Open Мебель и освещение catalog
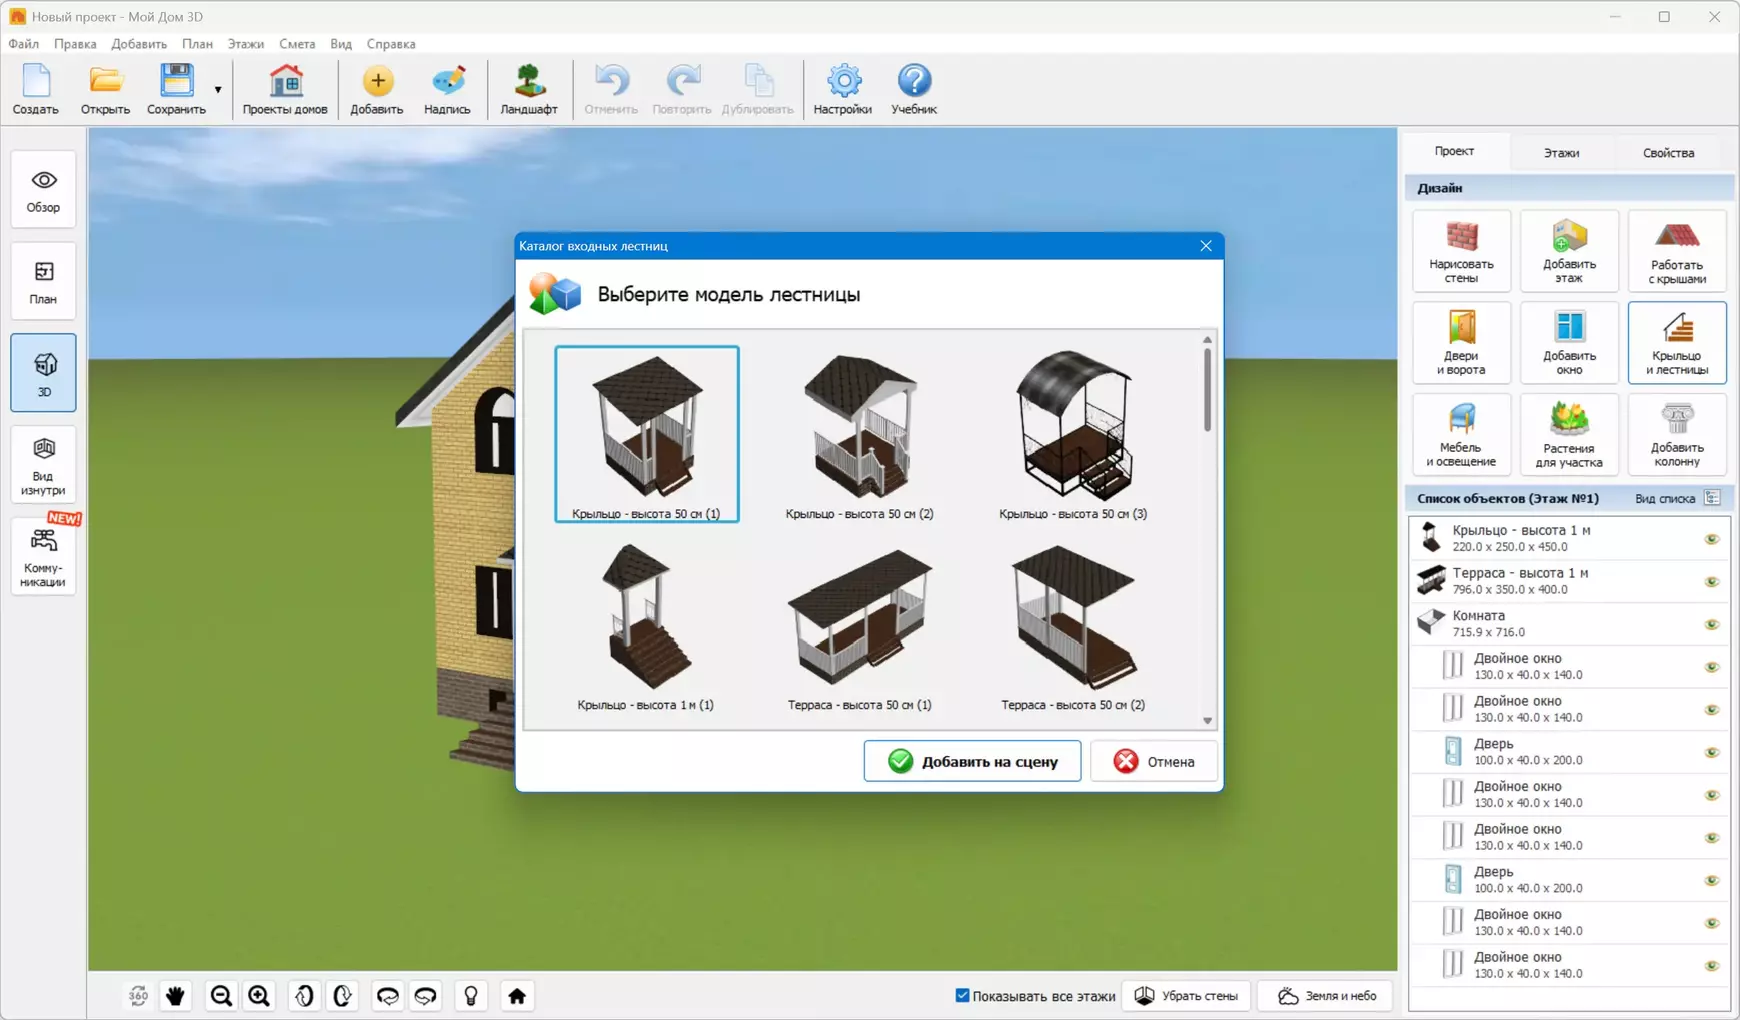Image resolution: width=1740 pixels, height=1020 pixels. click(x=1461, y=435)
